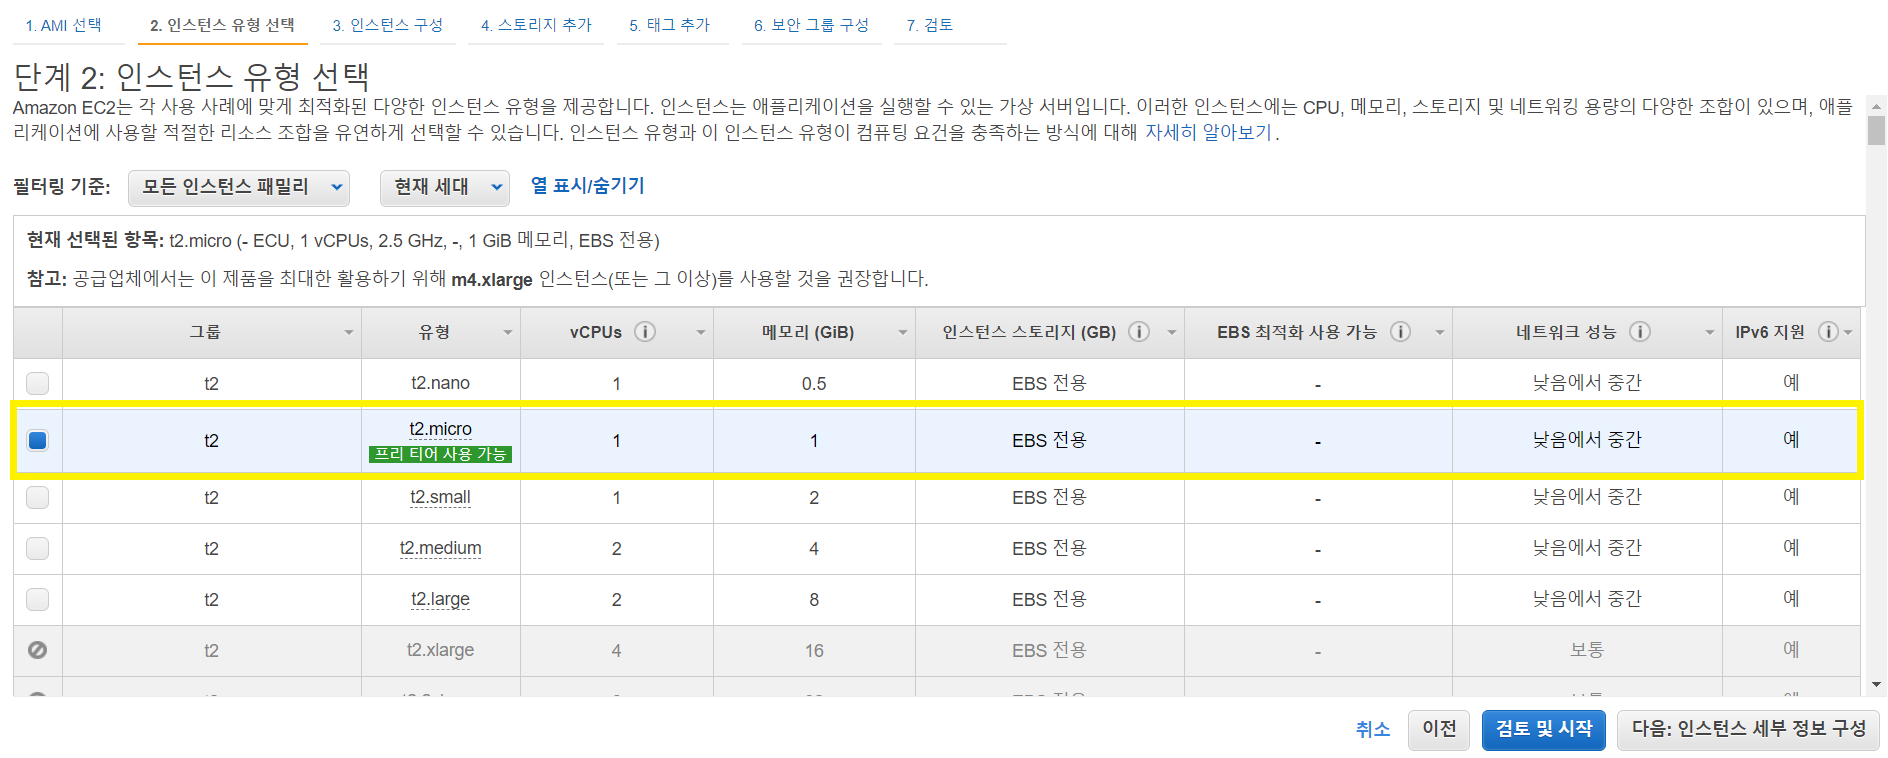Image resolution: width=1888 pixels, height=758 pixels.
Task: Click m4.xlarge recommendation text
Action: pyautogui.click(x=491, y=280)
